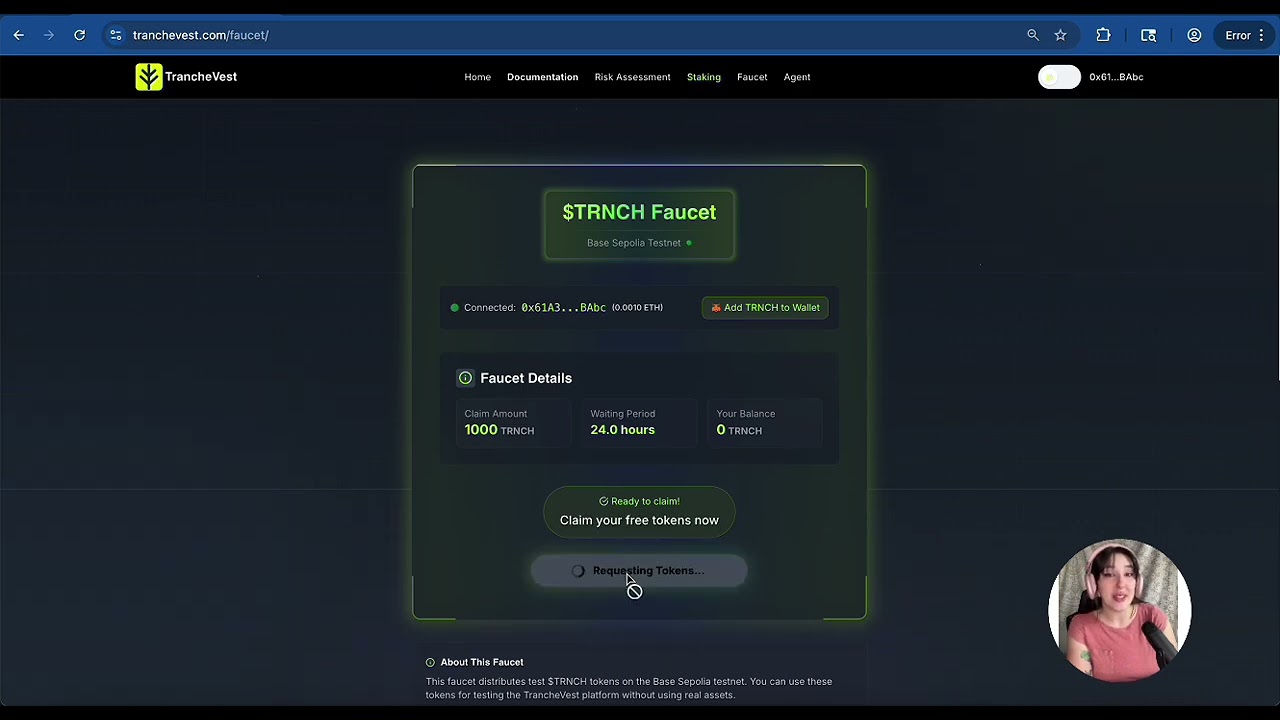1280x720 pixels.
Task: Go to the Staking page
Action: [703, 77]
